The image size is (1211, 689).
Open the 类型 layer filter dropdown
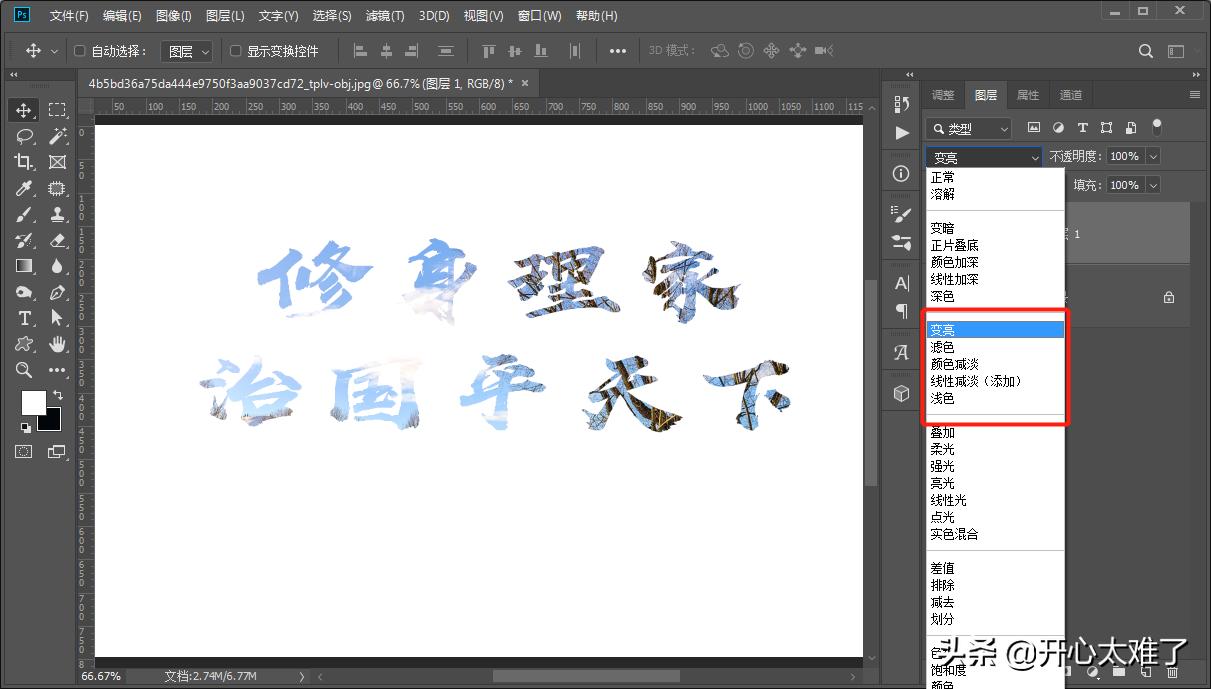click(968, 128)
